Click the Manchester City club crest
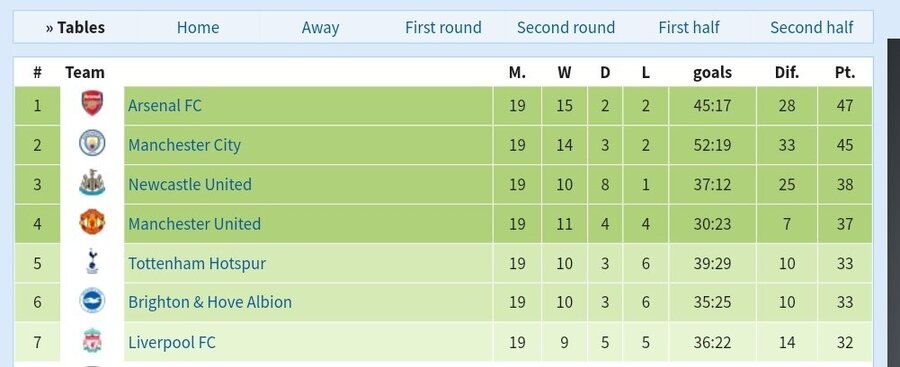This screenshot has width=900, height=367. click(x=92, y=143)
